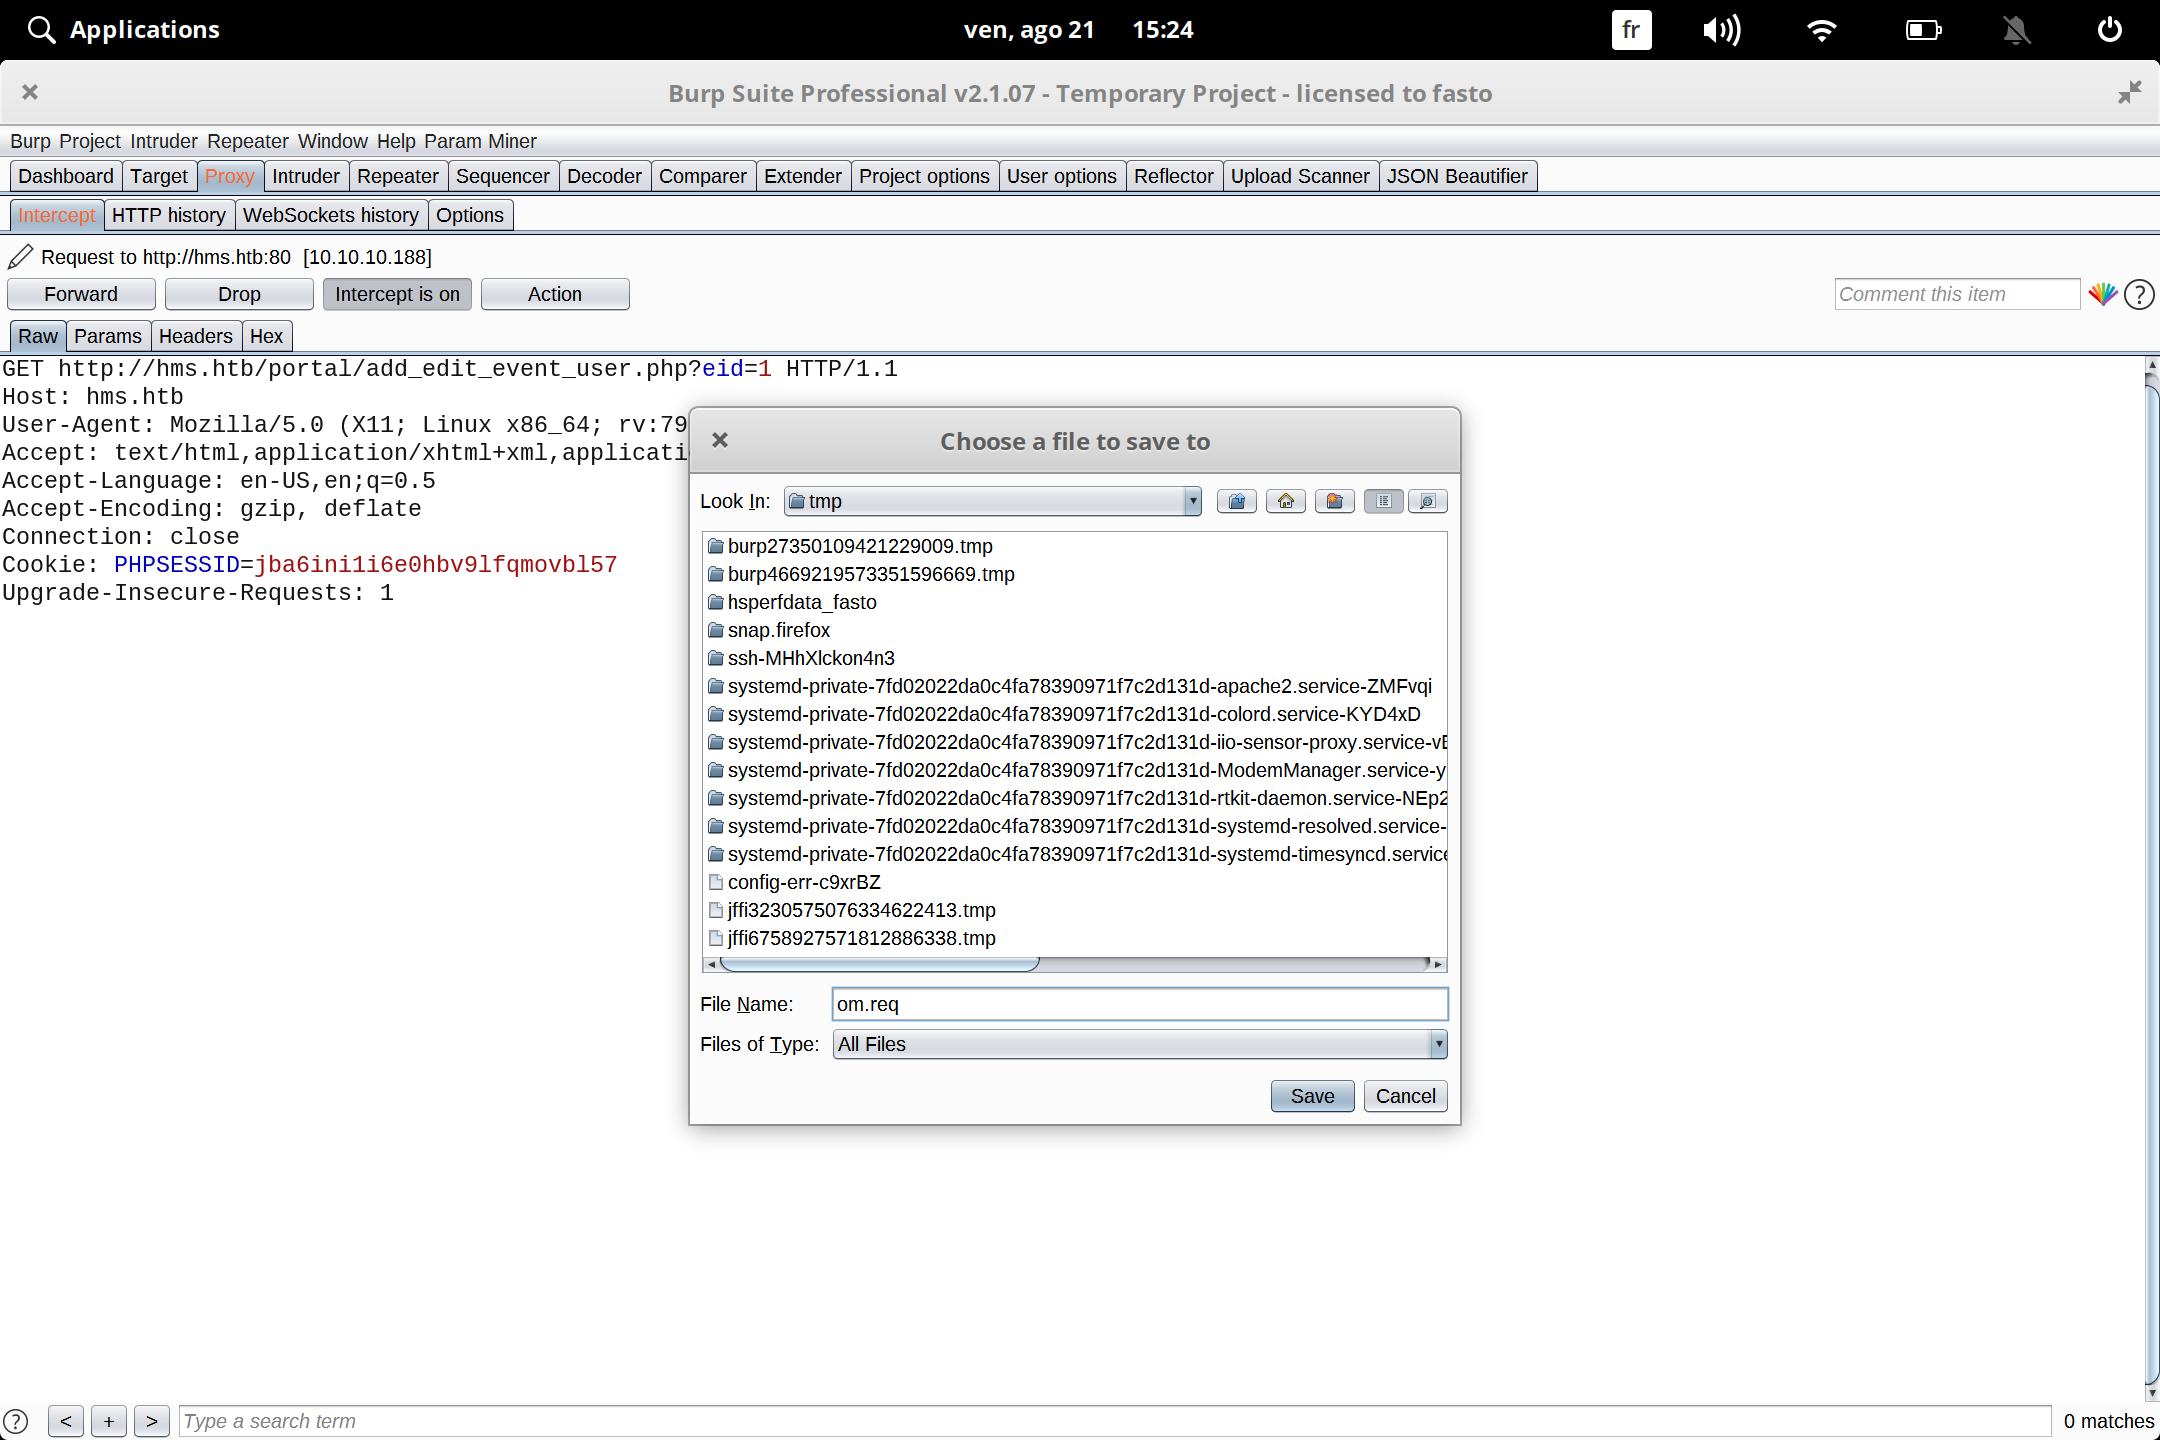Toggle the 'Intercept is on' button
The width and height of the screenshot is (2160, 1440).
[397, 294]
